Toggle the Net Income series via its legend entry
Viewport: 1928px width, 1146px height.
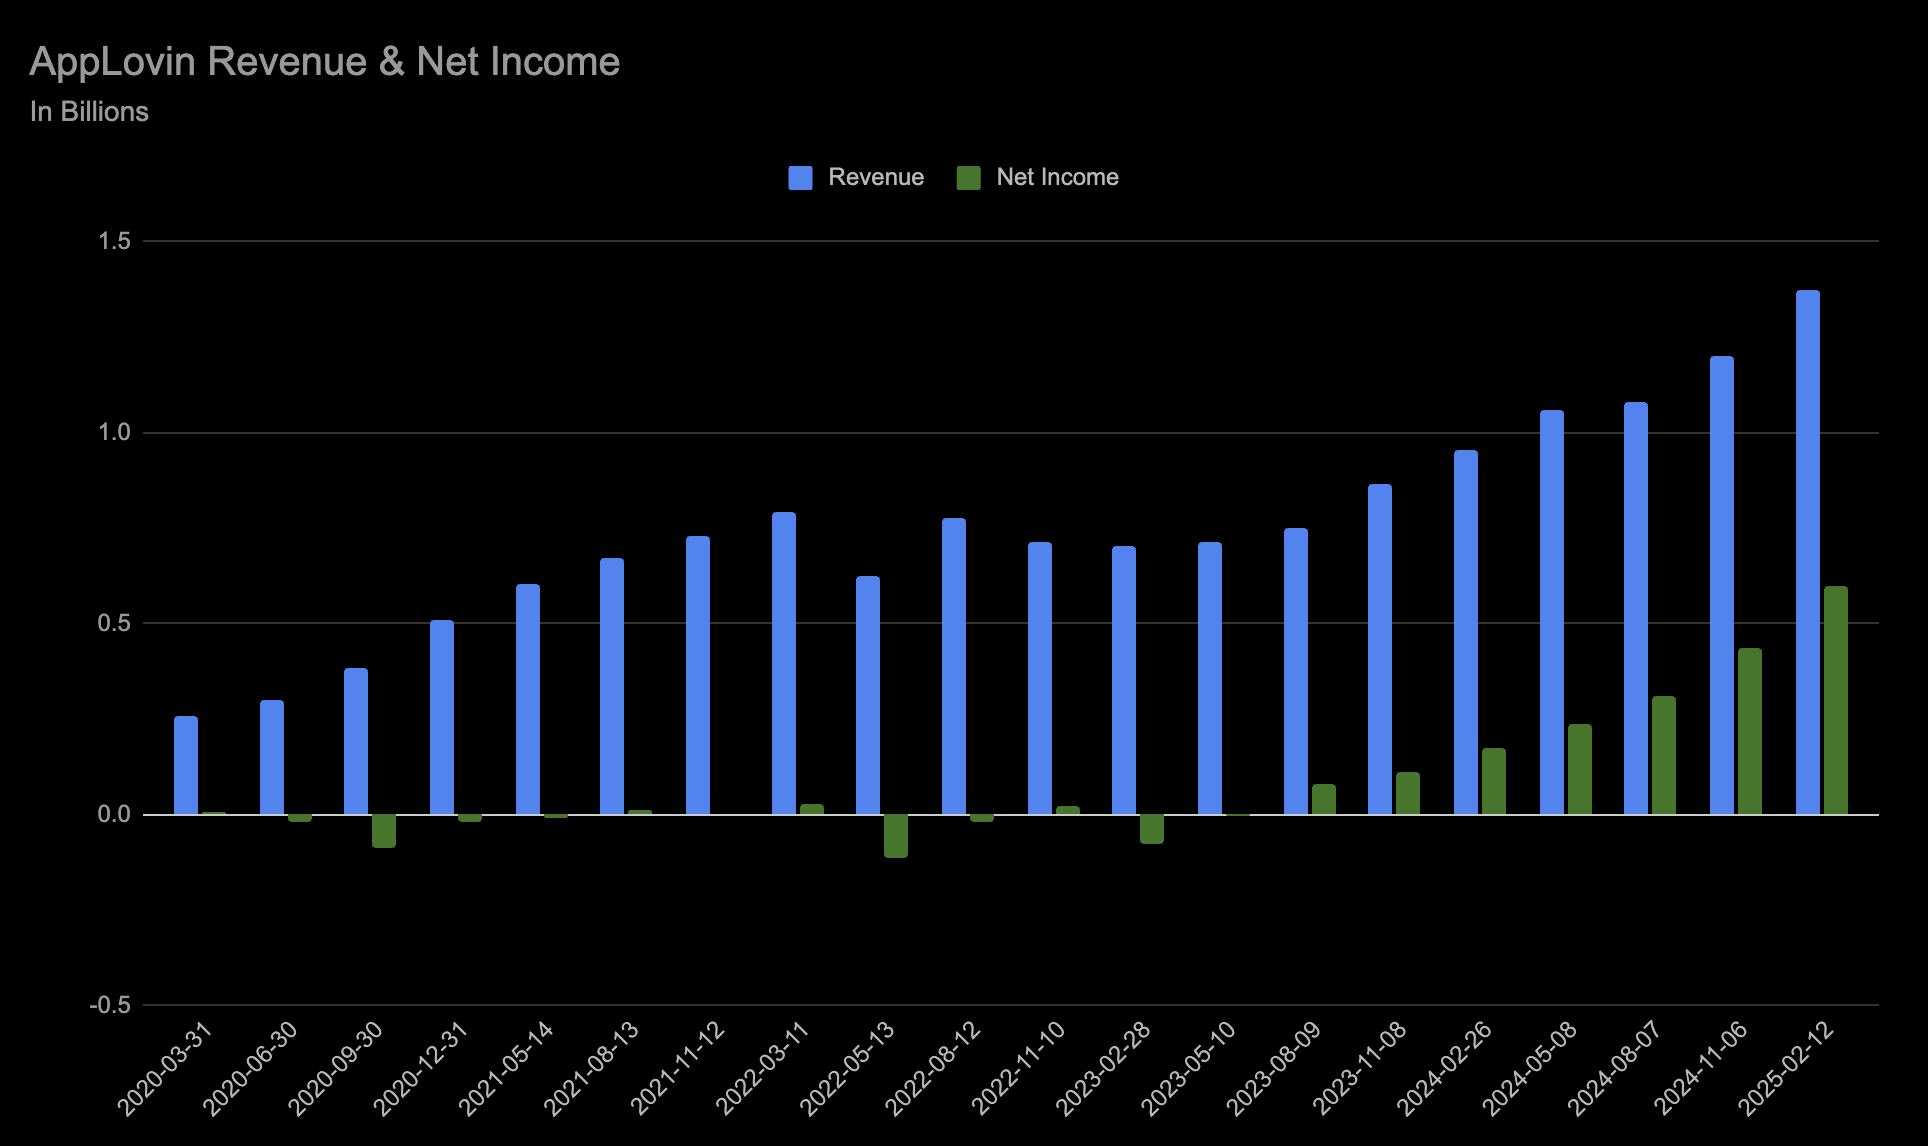[1057, 176]
